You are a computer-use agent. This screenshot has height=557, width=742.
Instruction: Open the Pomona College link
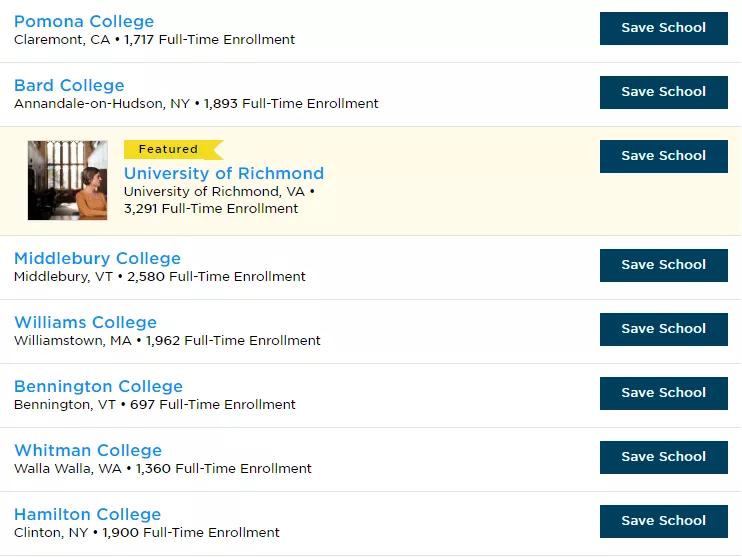[x=84, y=21]
